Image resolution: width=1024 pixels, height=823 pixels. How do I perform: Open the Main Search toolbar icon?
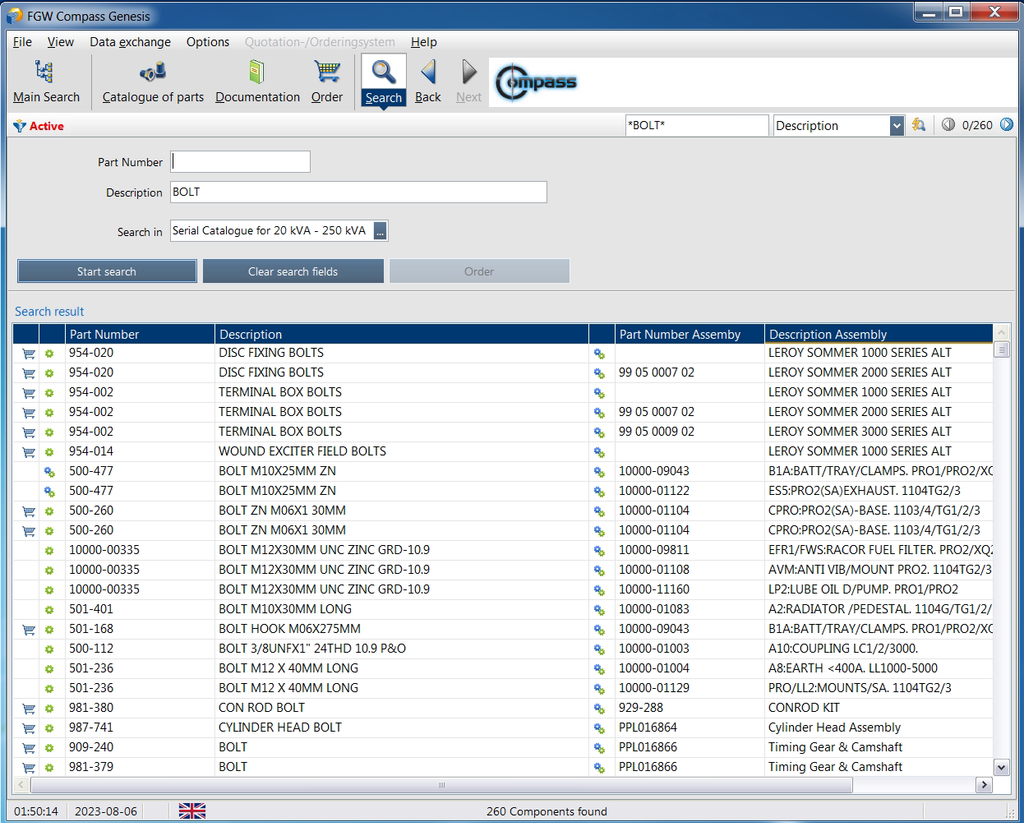(x=45, y=73)
